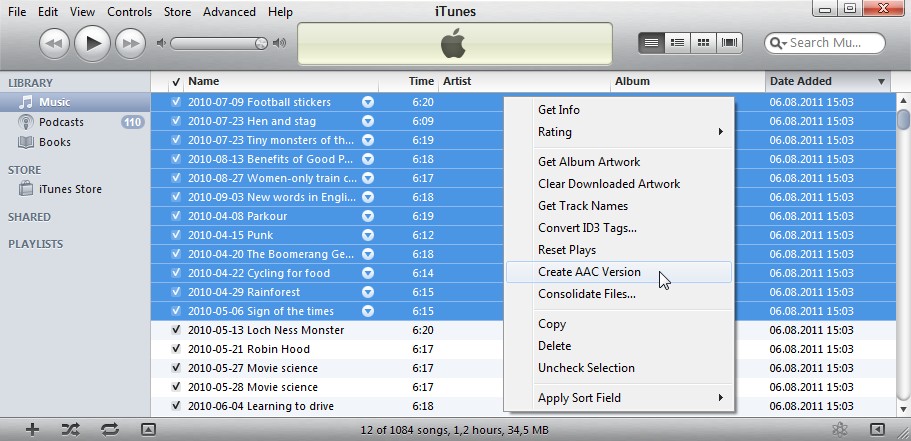This screenshot has height=441, width=911.
Task: Uncheck Hen and stag checkbox
Action: tap(176, 121)
